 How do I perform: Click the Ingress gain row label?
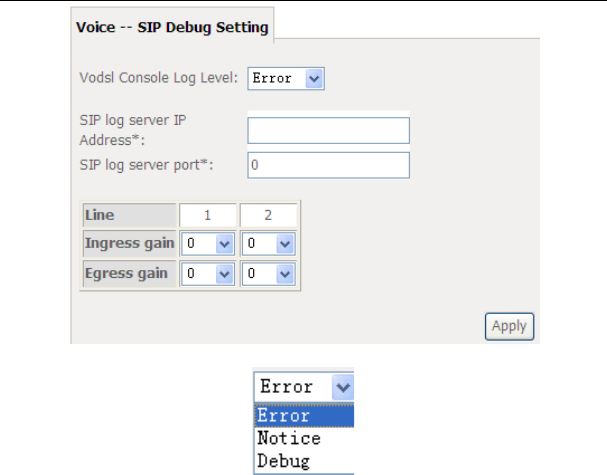(x=130, y=243)
